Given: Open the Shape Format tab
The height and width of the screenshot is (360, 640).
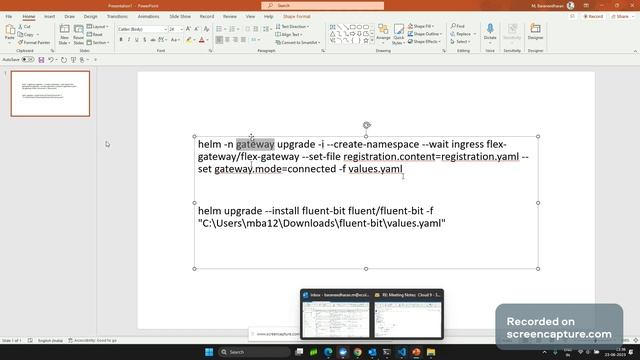Looking at the screenshot, I should coord(297,16).
